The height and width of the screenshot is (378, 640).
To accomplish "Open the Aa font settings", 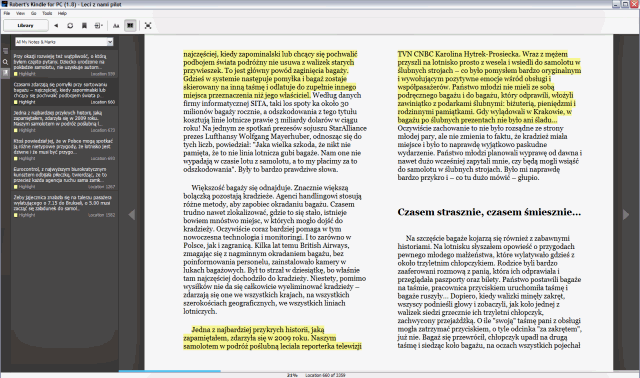I will tap(116, 25).
